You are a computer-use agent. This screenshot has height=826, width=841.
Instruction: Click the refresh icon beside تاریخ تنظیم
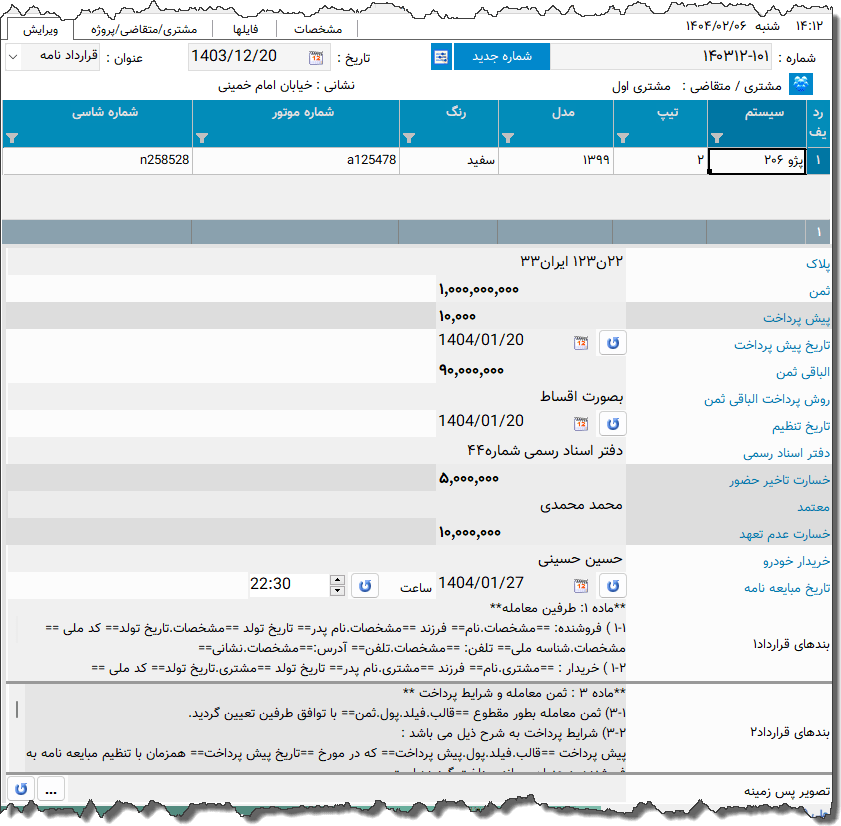point(612,423)
